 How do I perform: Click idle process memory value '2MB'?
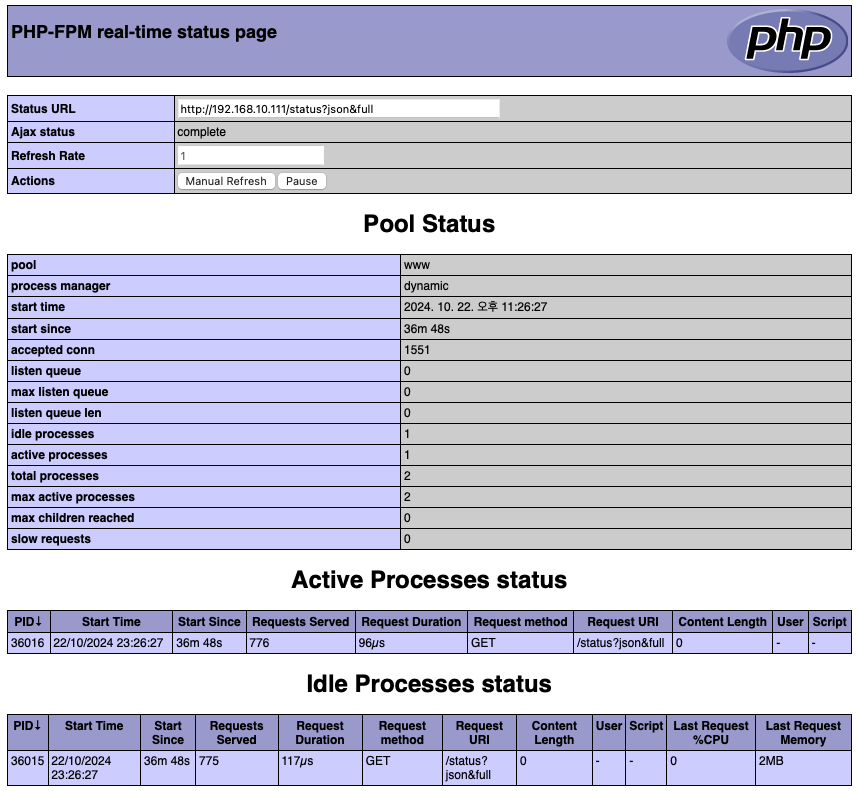[771, 761]
